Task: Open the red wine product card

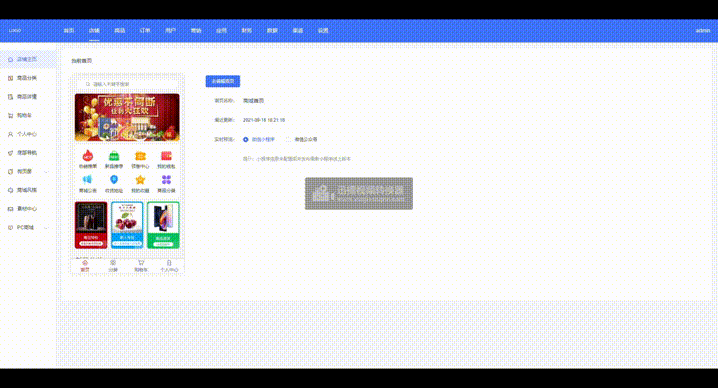Action: [x=91, y=225]
